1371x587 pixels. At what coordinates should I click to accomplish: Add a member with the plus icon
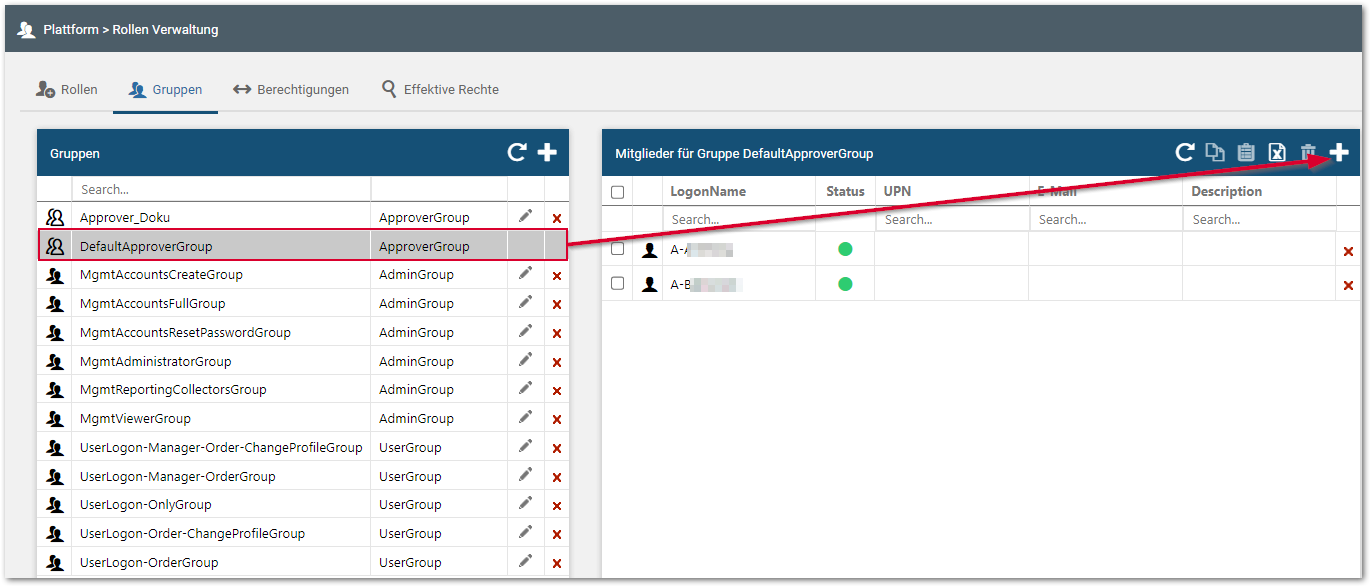[x=1339, y=153]
